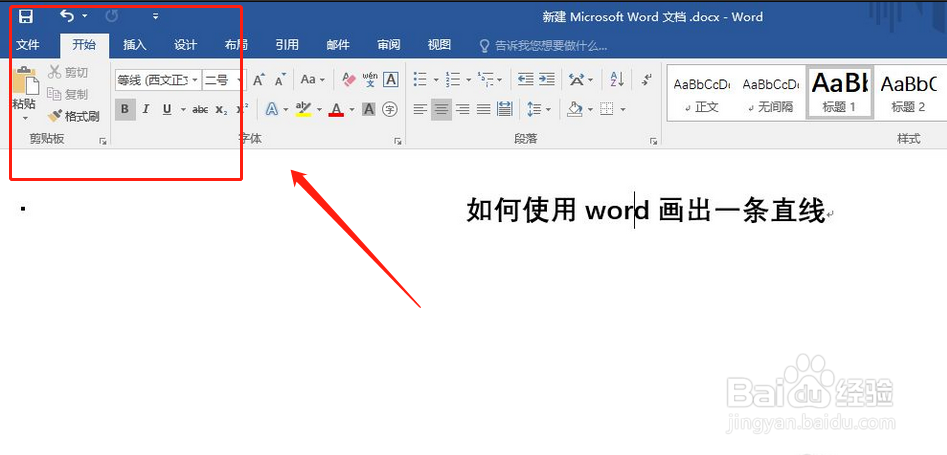Apply the yellow text highlight color
The height and width of the screenshot is (455, 947).
point(303,109)
